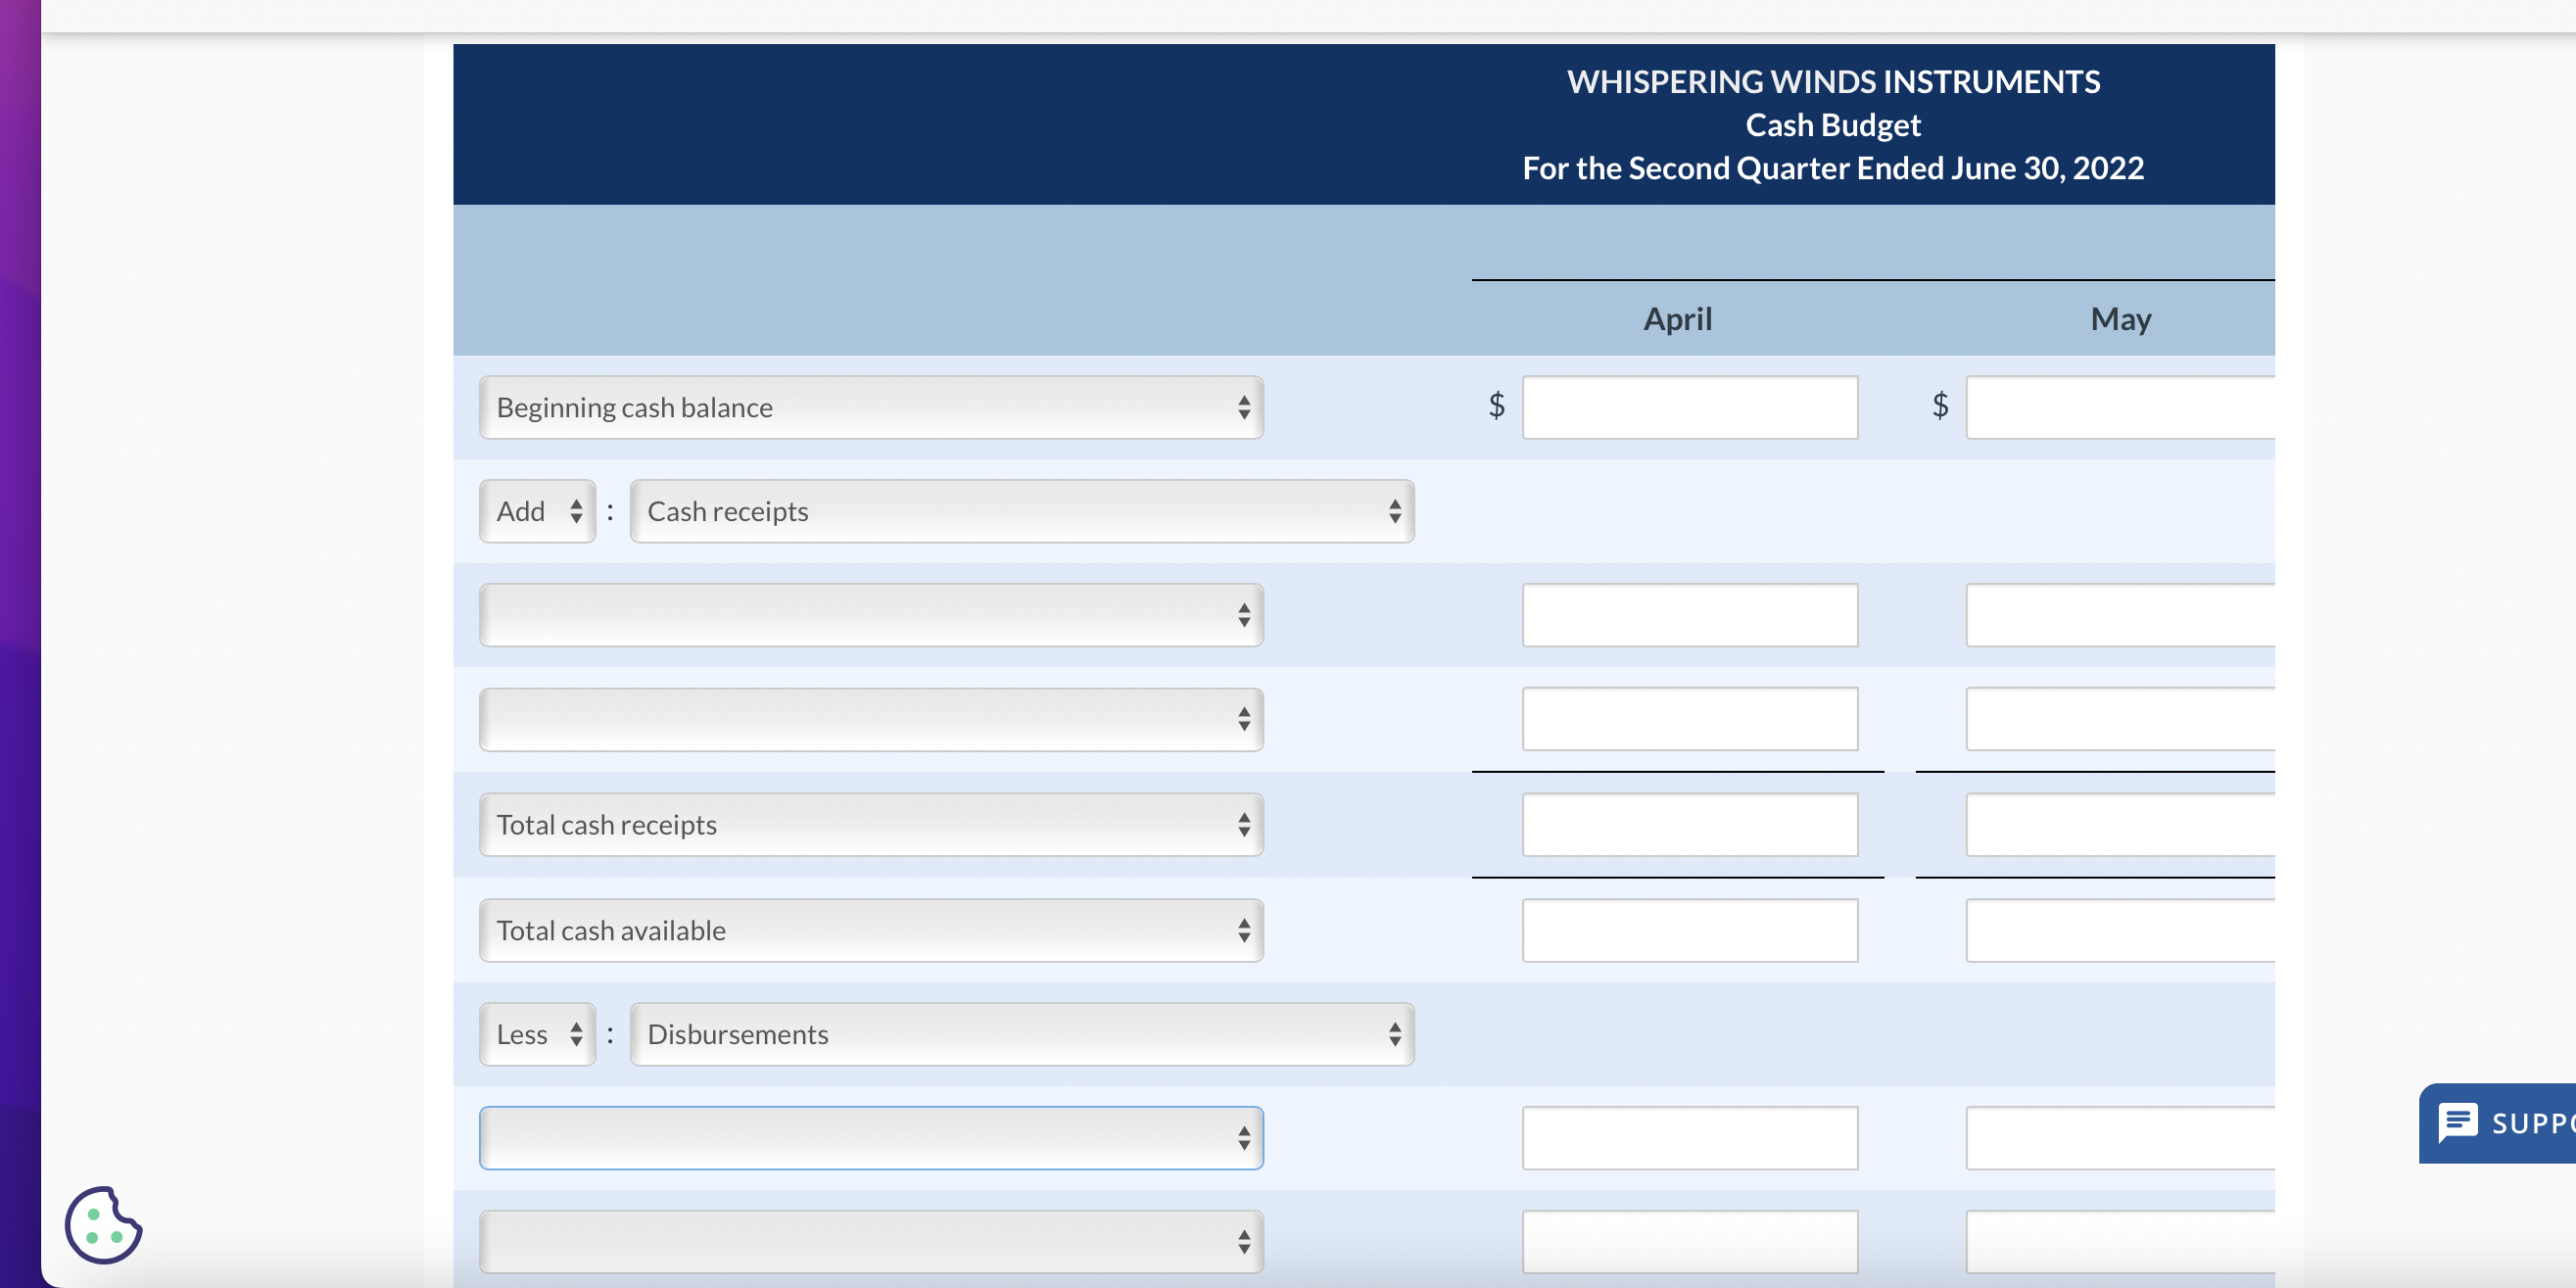Open the Total cash available dropdown
This screenshot has height=1288, width=2576.
(x=870, y=930)
